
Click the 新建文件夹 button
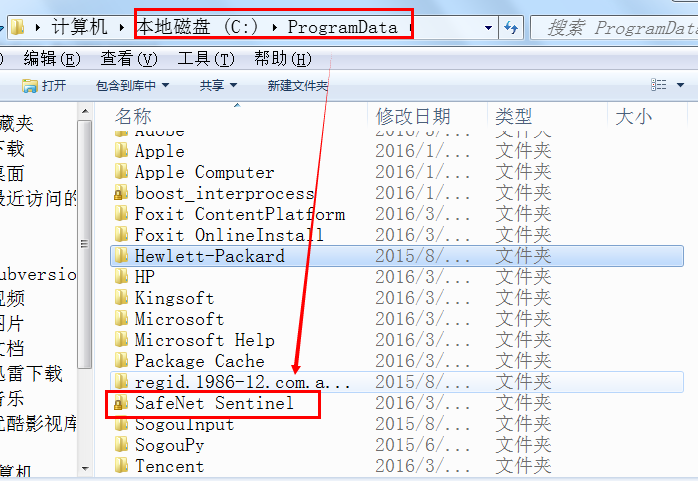coord(298,85)
